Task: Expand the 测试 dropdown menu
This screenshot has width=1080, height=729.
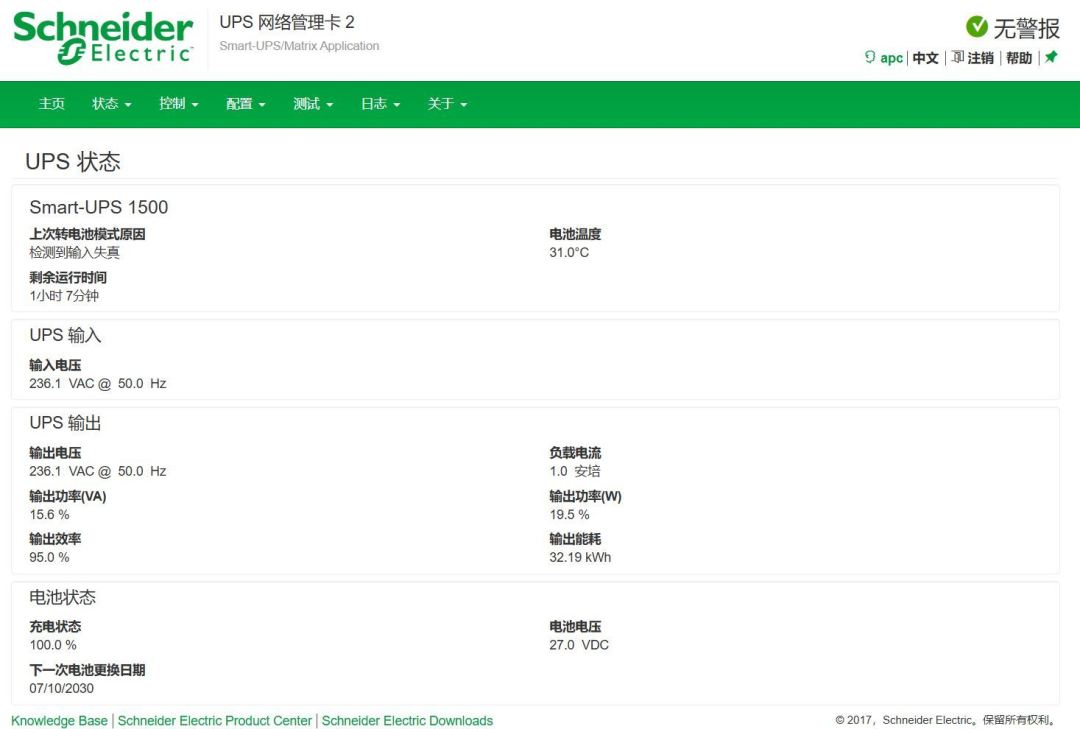Action: click(313, 104)
